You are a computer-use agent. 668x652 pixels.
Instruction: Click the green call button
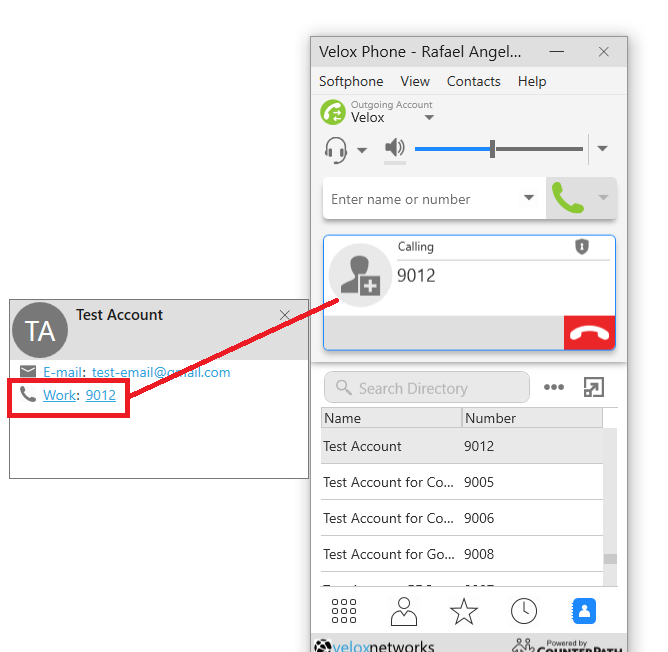tap(568, 198)
